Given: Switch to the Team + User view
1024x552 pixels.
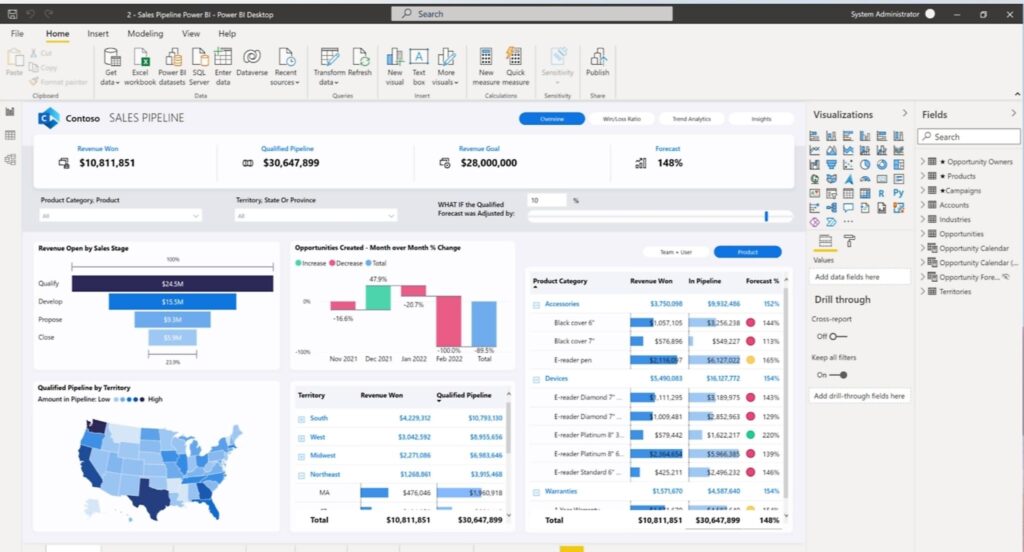Looking at the screenshot, I should 675,252.
